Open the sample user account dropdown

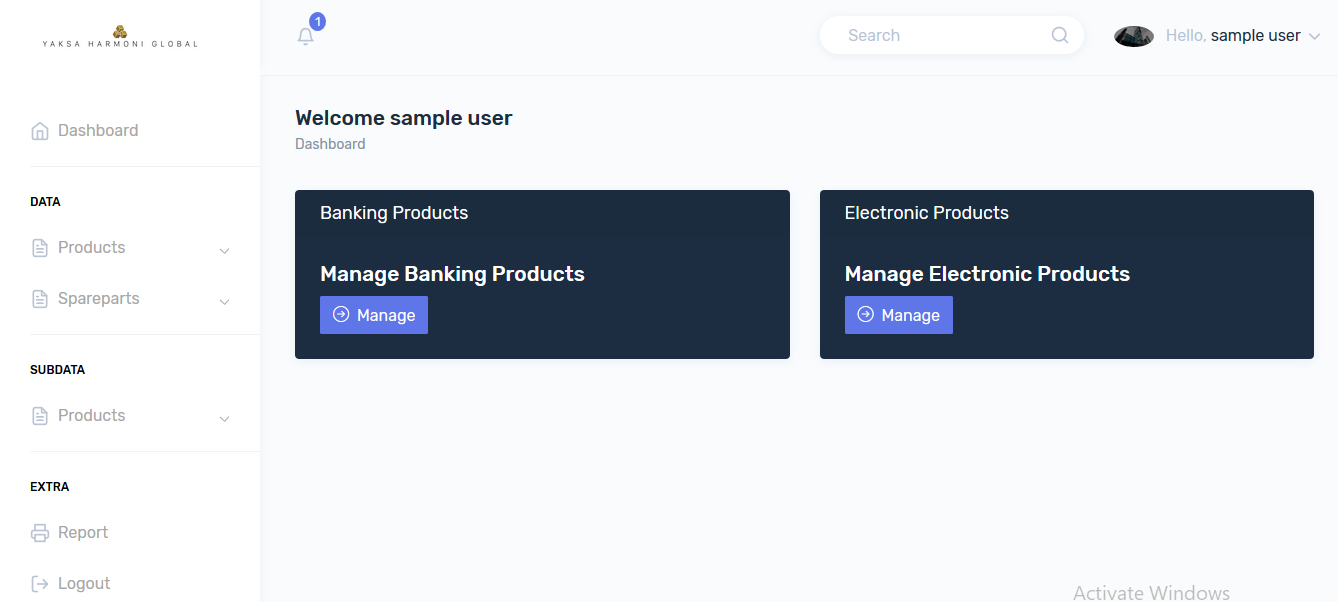coord(1314,36)
